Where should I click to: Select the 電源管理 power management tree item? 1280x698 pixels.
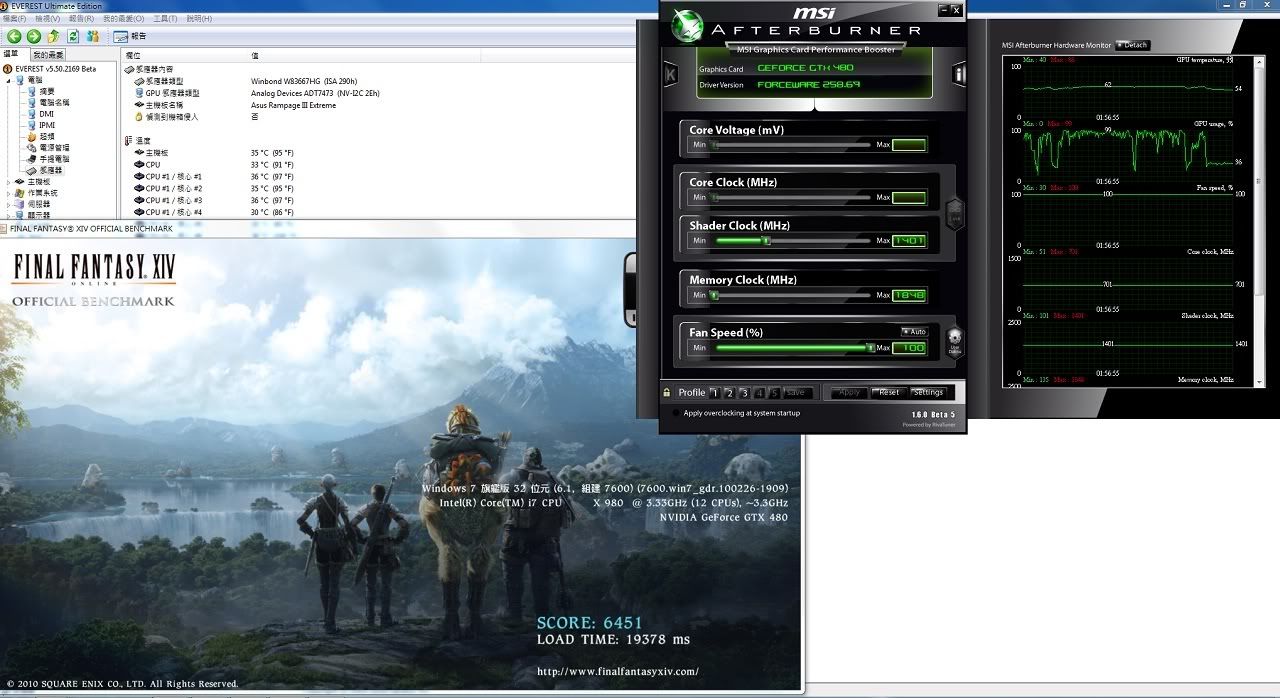pos(48,148)
